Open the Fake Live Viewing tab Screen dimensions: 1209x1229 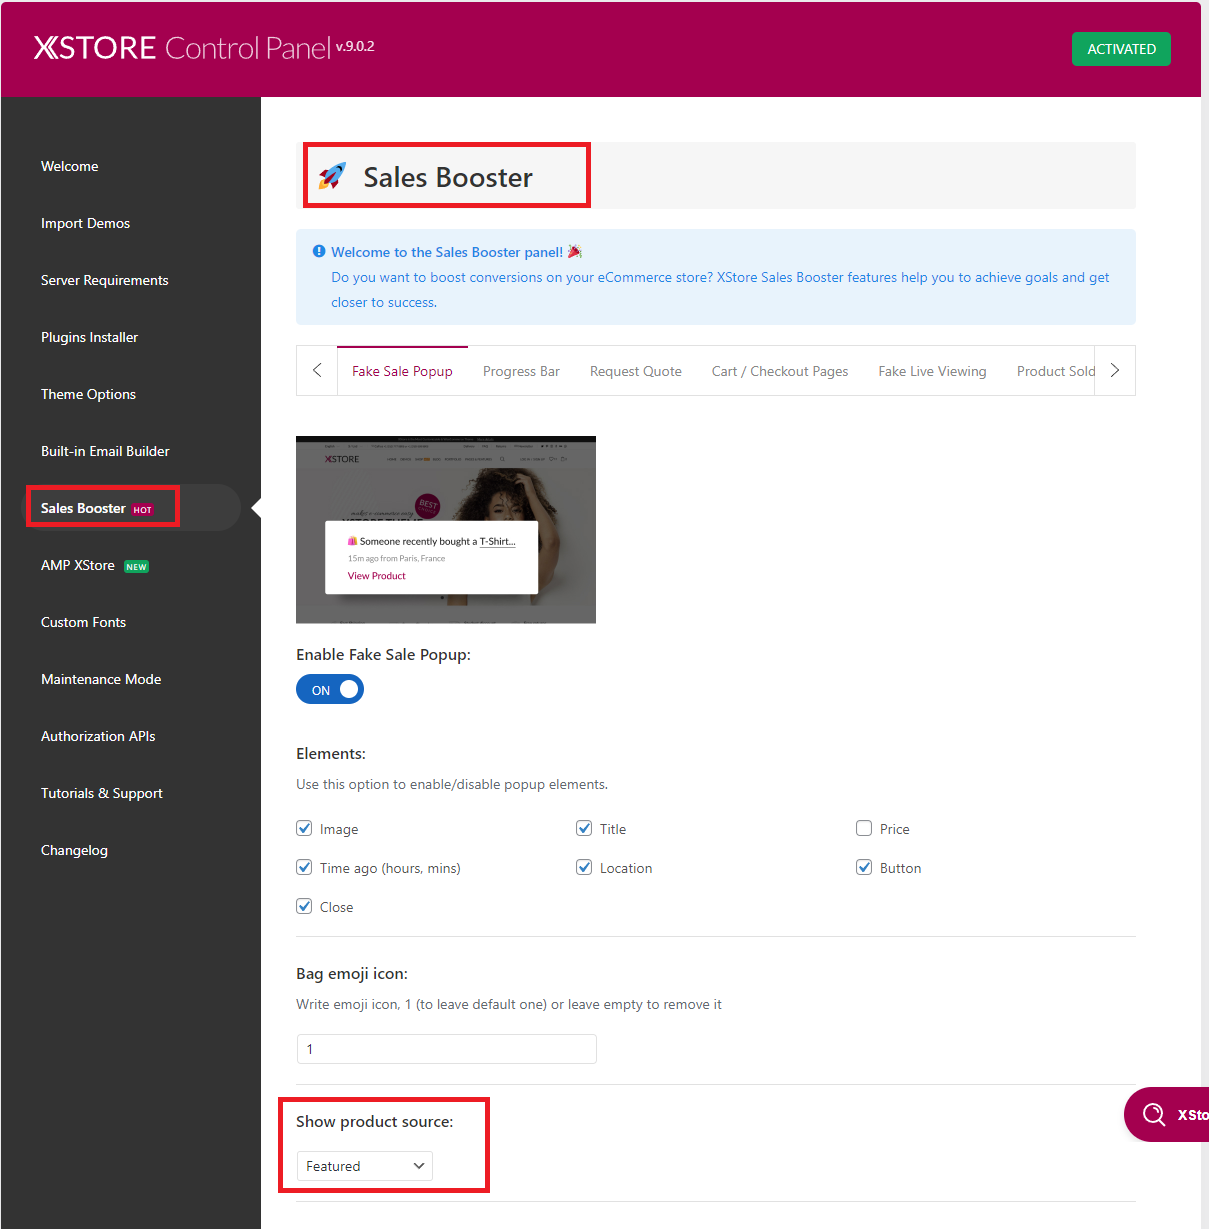[932, 371]
